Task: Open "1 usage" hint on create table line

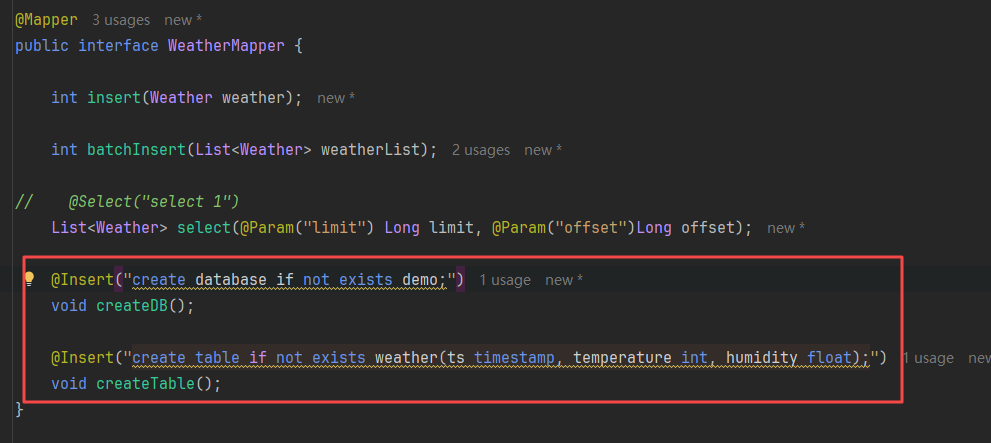Action: click(x=928, y=358)
